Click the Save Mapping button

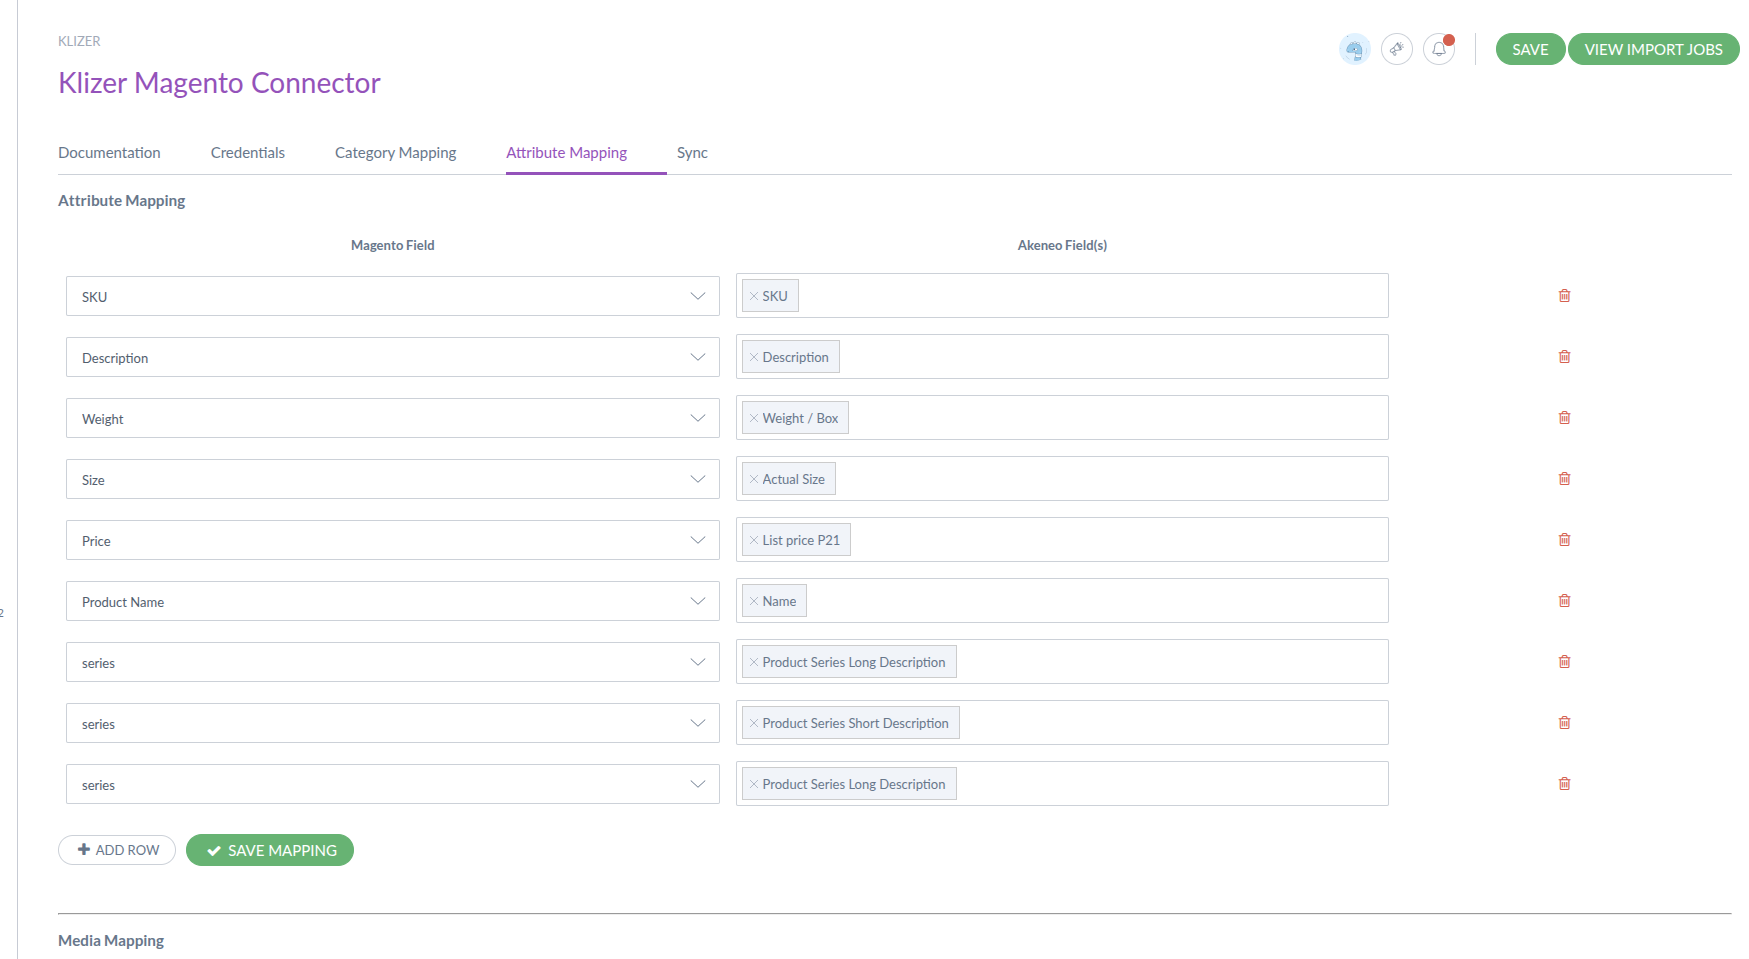270,850
